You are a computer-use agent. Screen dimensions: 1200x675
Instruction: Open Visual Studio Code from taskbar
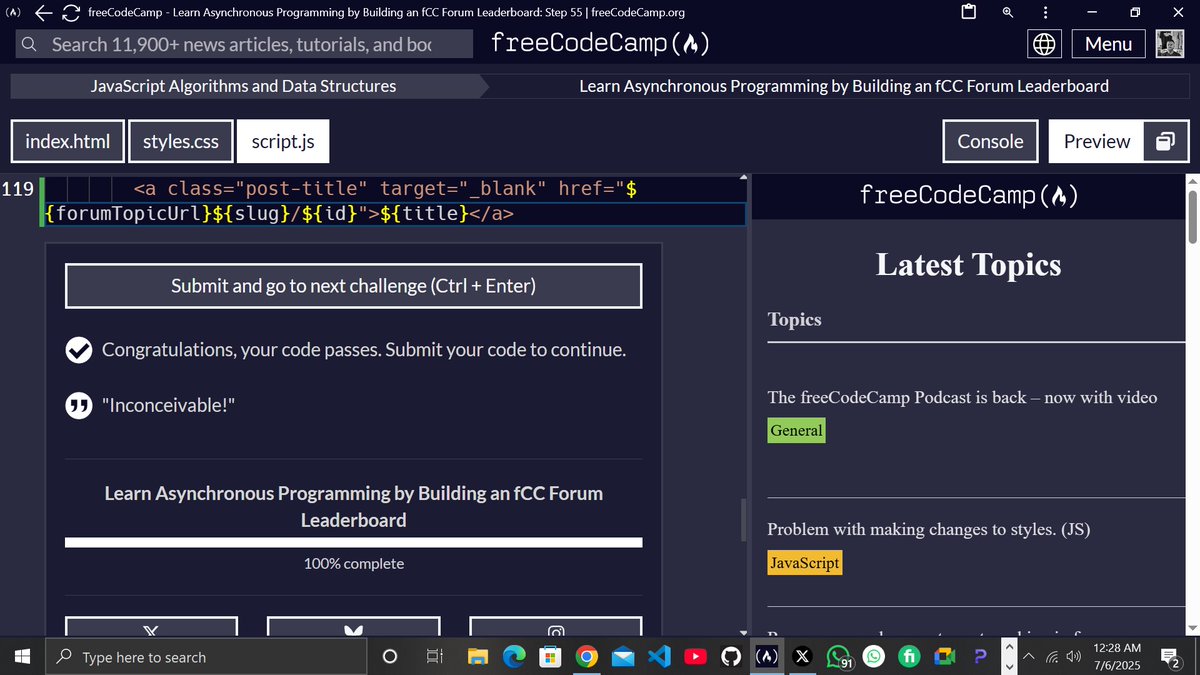658,657
